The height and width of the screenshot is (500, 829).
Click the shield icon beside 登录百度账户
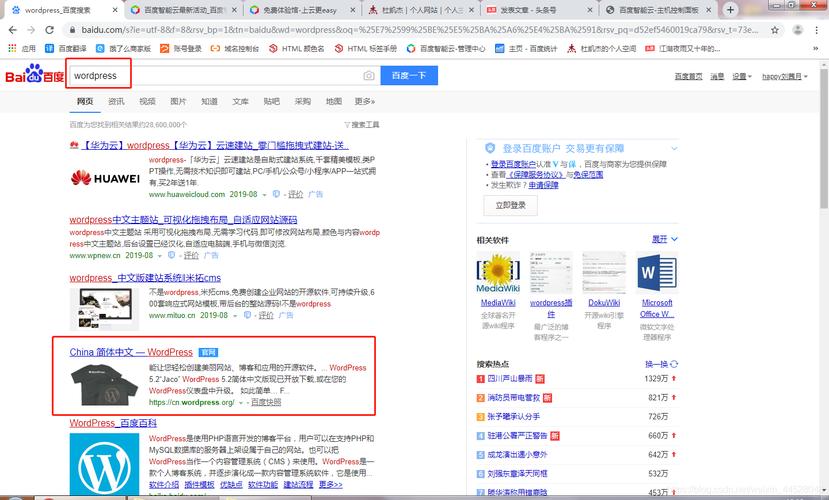[x=490, y=148]
